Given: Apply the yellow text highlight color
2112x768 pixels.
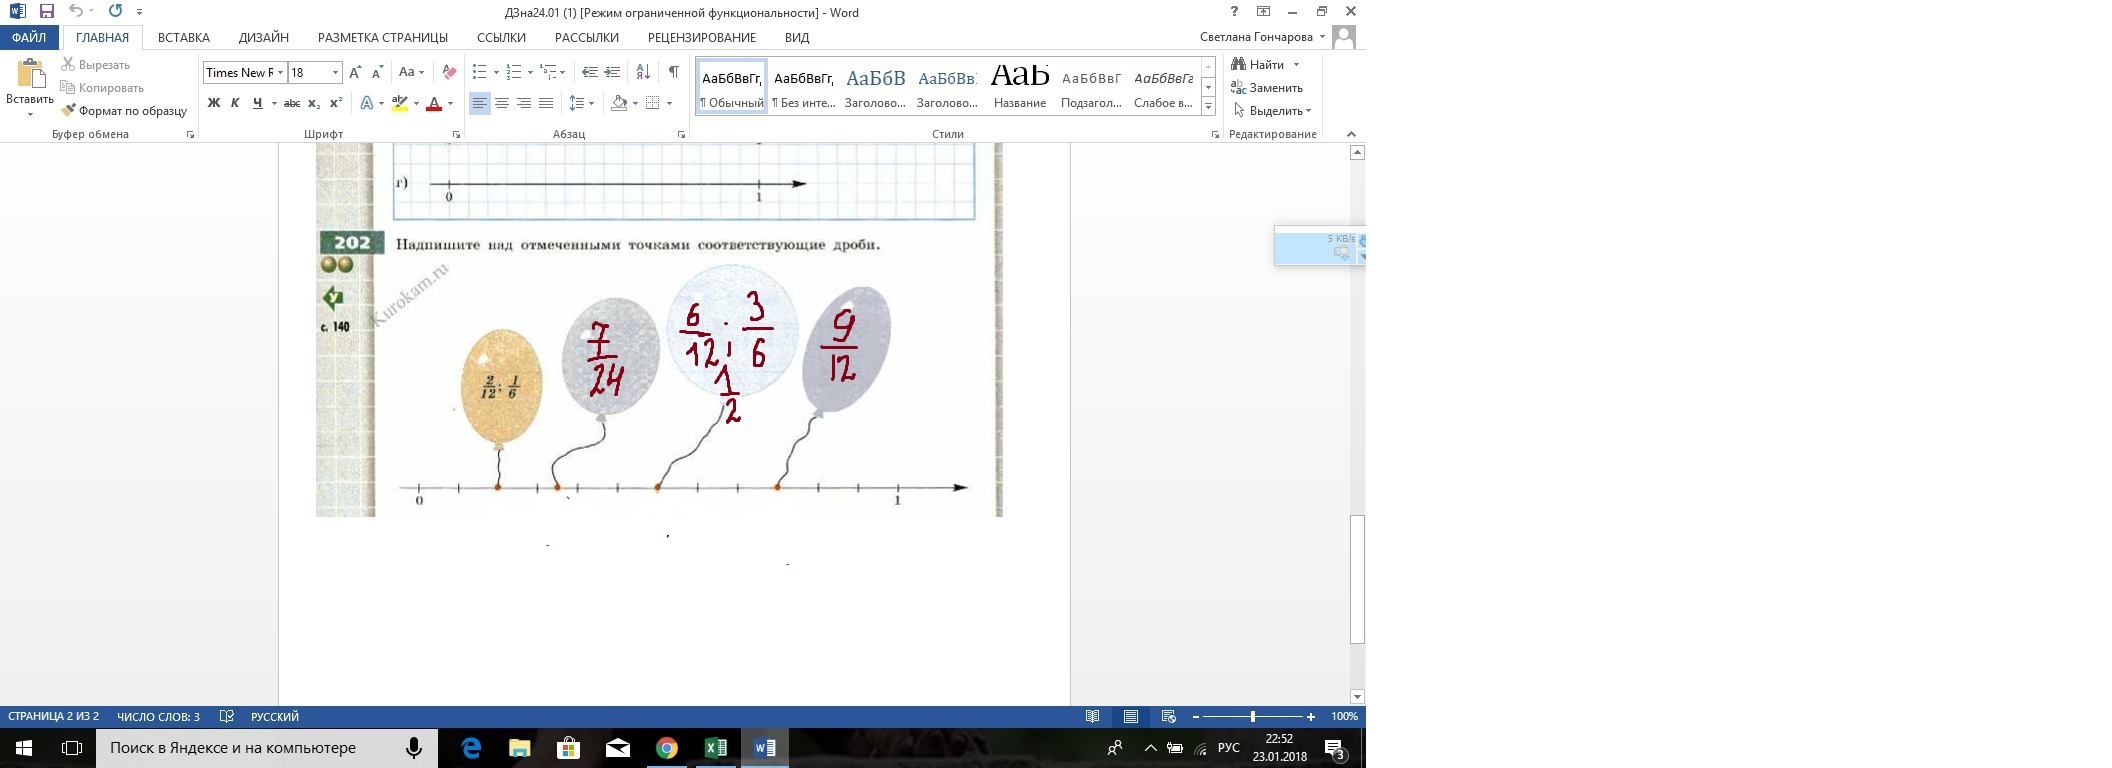Looking at the screenshot, I should click(x=400, y=103).
